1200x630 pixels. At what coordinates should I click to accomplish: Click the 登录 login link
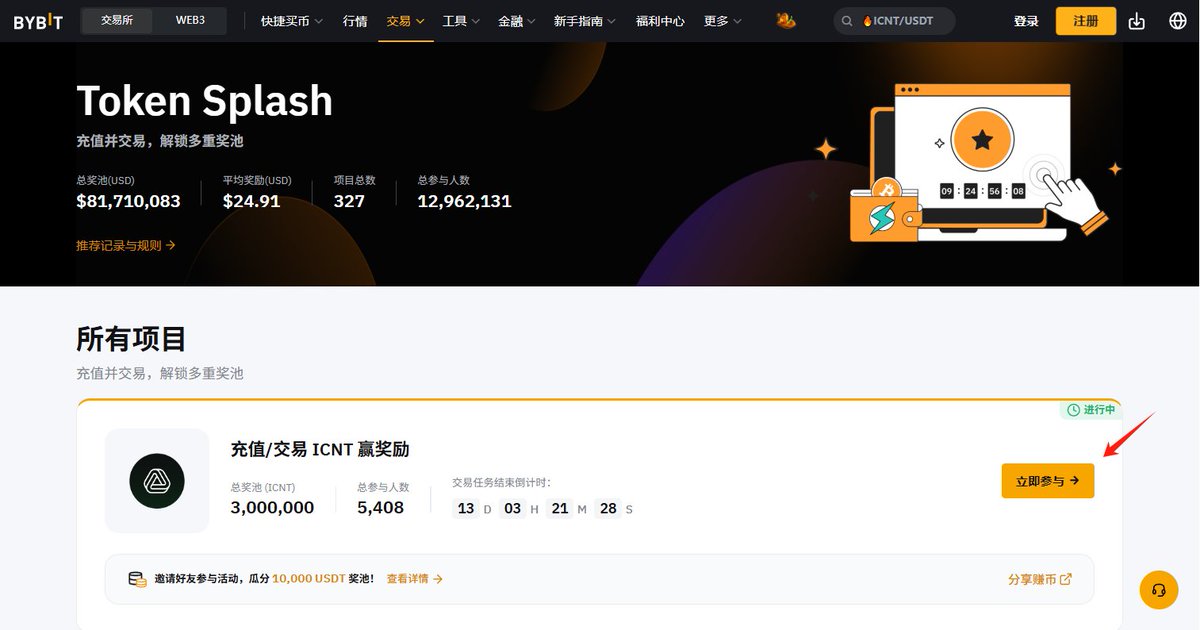[1026, 21]
